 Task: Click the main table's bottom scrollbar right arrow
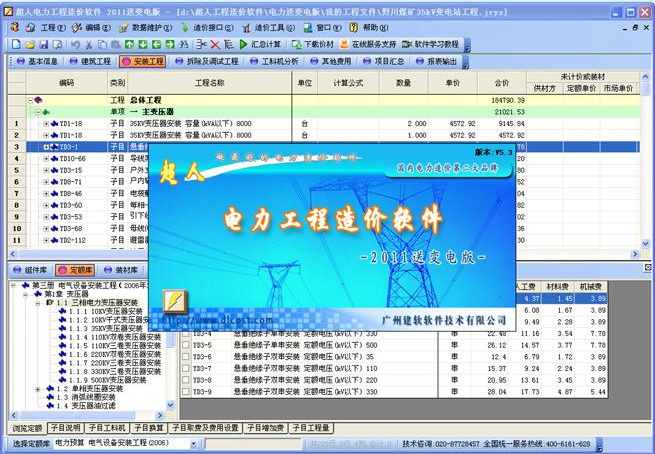(x=635, y=254)
